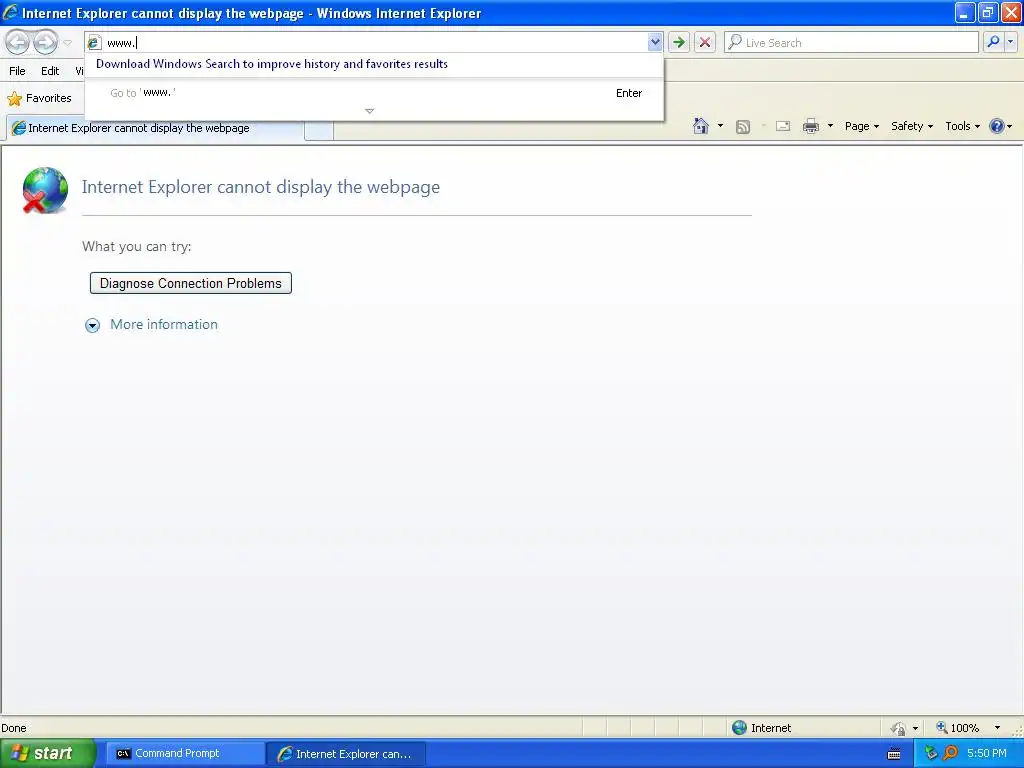The height and width of the screenshot is (768, 1024).
Task: Switch to Command Prompt taskbar item
Action: [x=184, y=754]
